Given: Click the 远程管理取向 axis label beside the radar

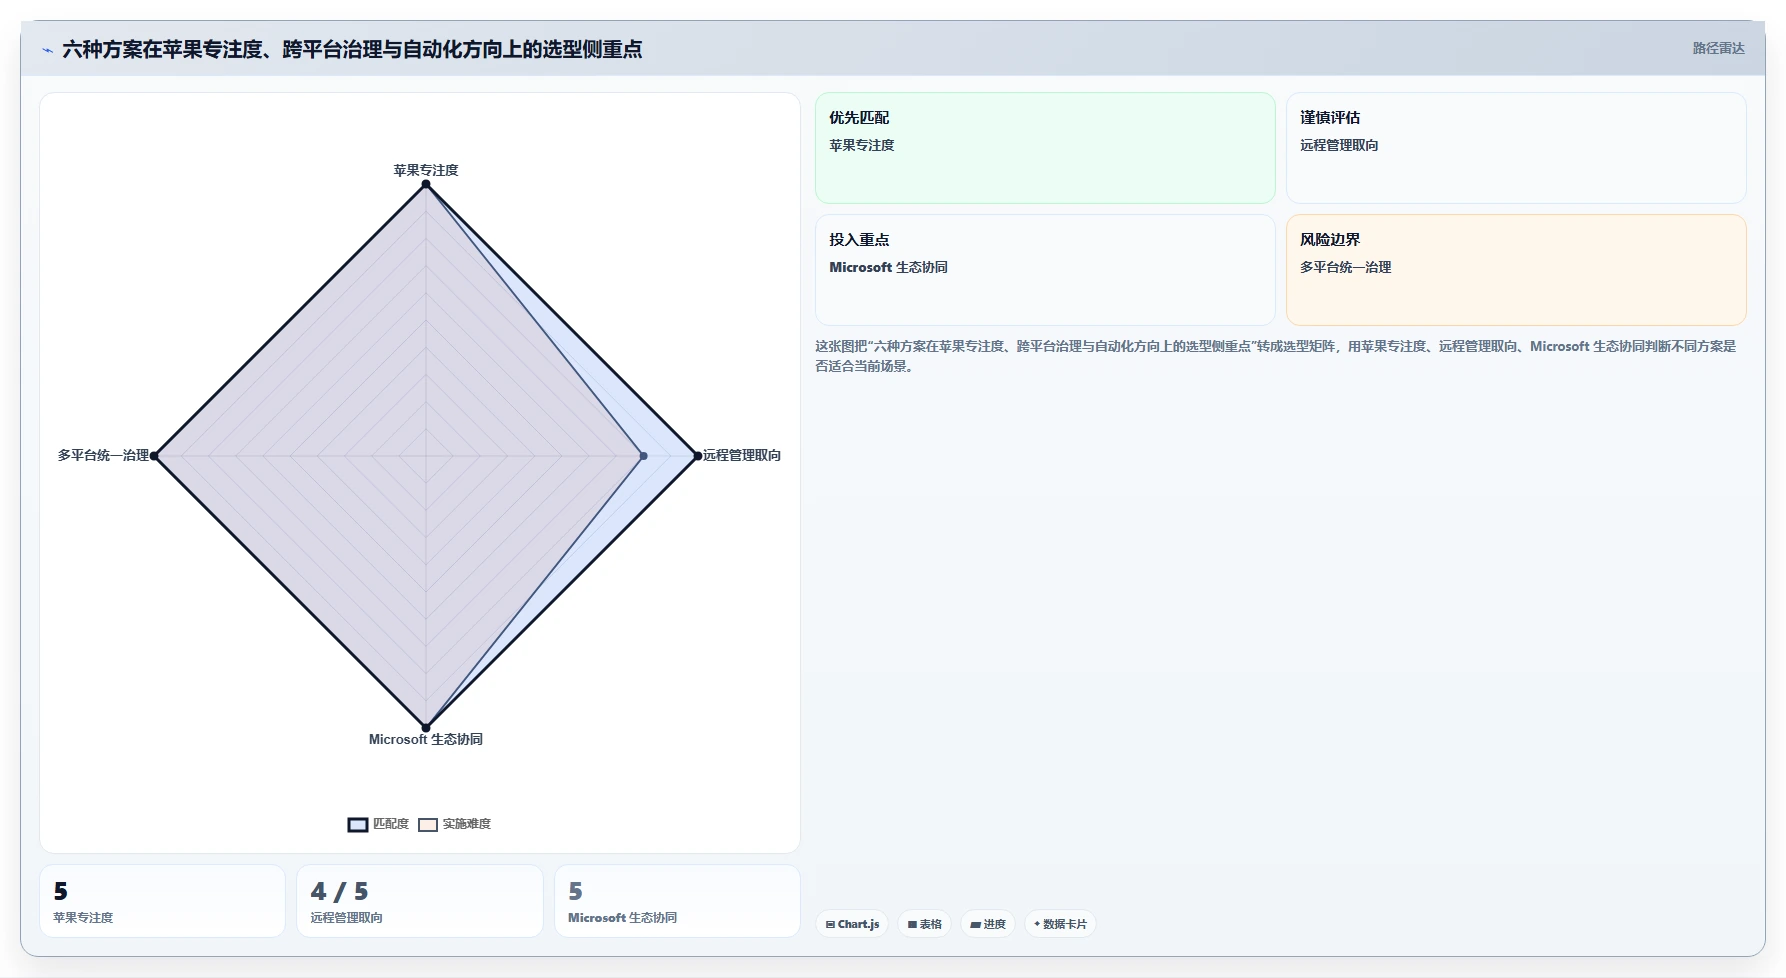Looking at the screenshot, I should 742,455.
